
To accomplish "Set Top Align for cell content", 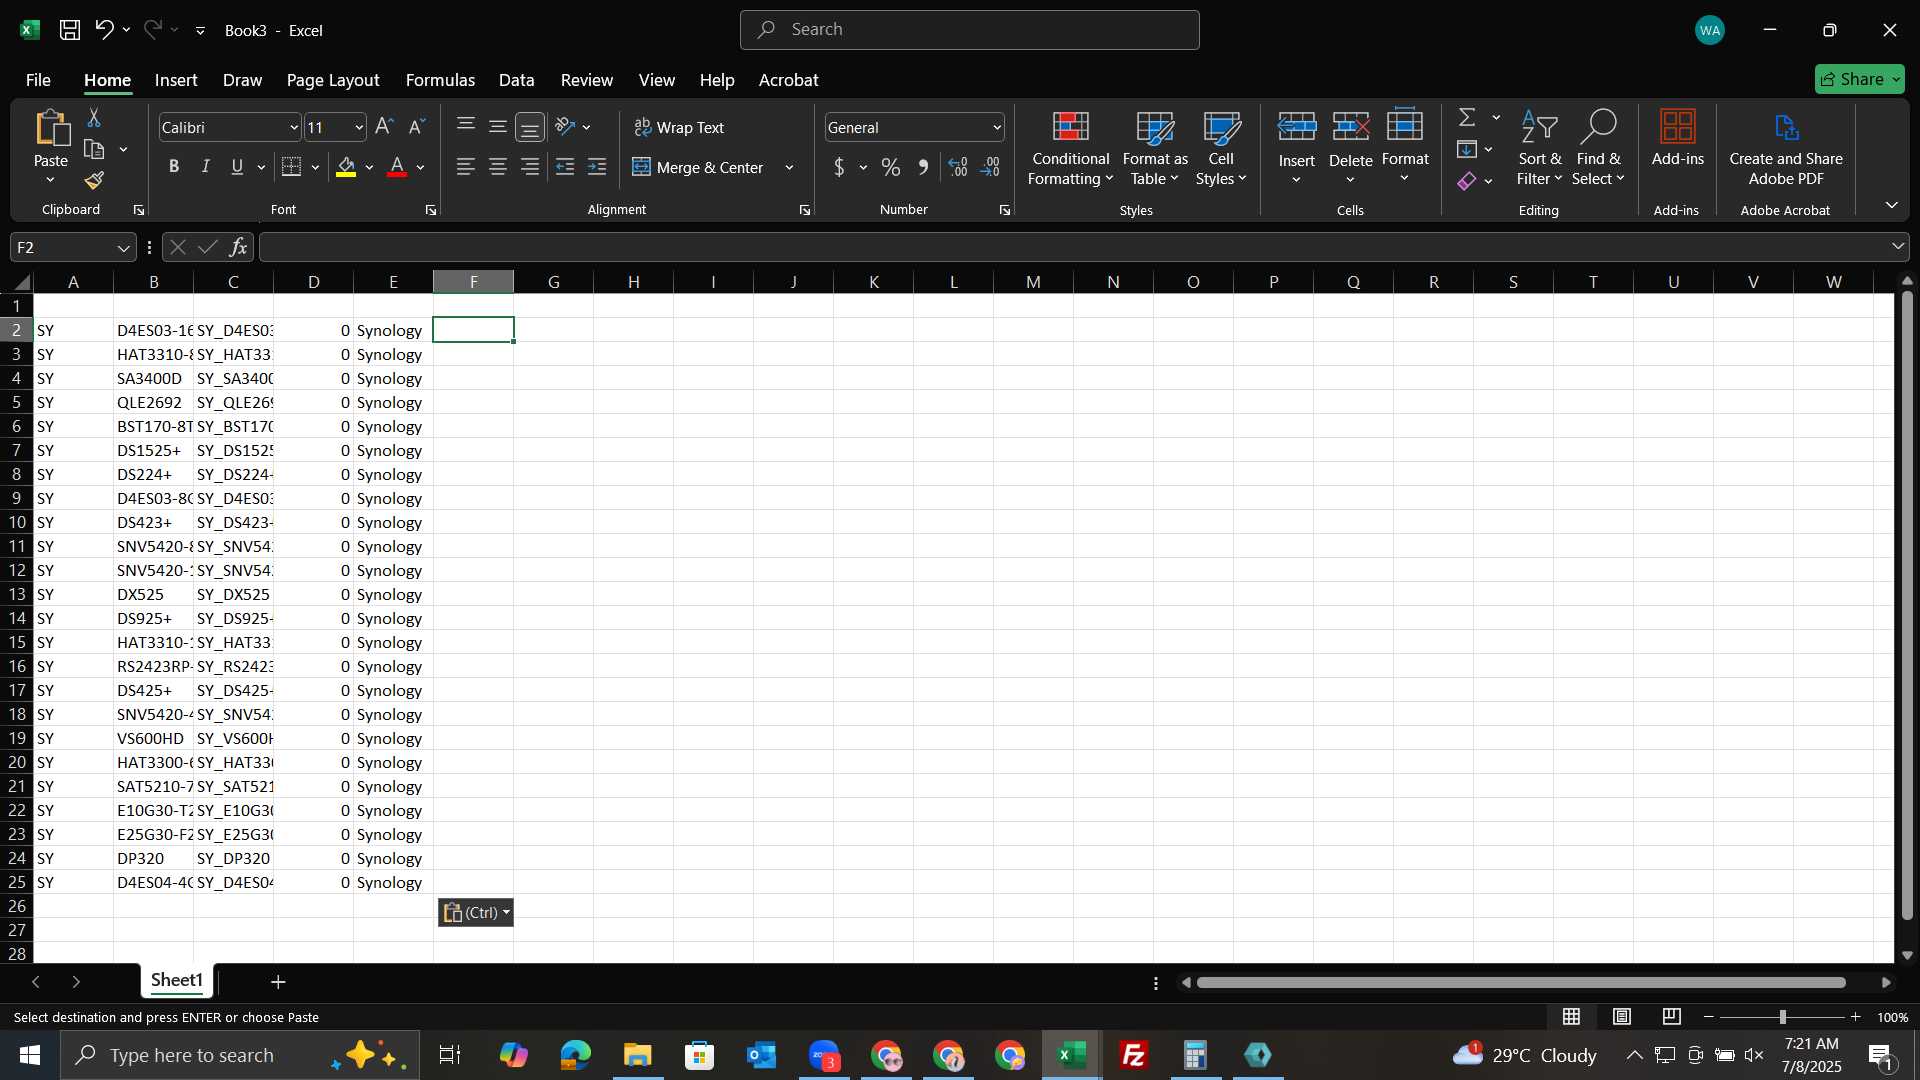I will pyautogui.click(x=466, y=127).
